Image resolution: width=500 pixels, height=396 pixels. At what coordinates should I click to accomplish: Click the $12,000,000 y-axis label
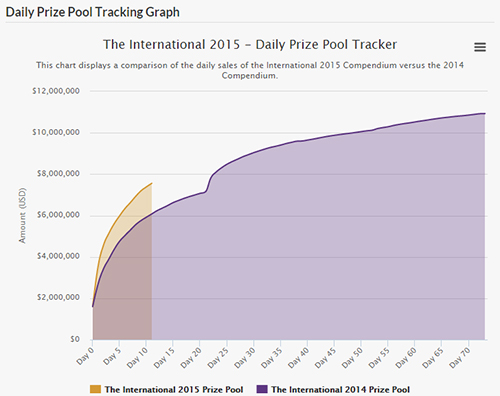pos(56,91)
